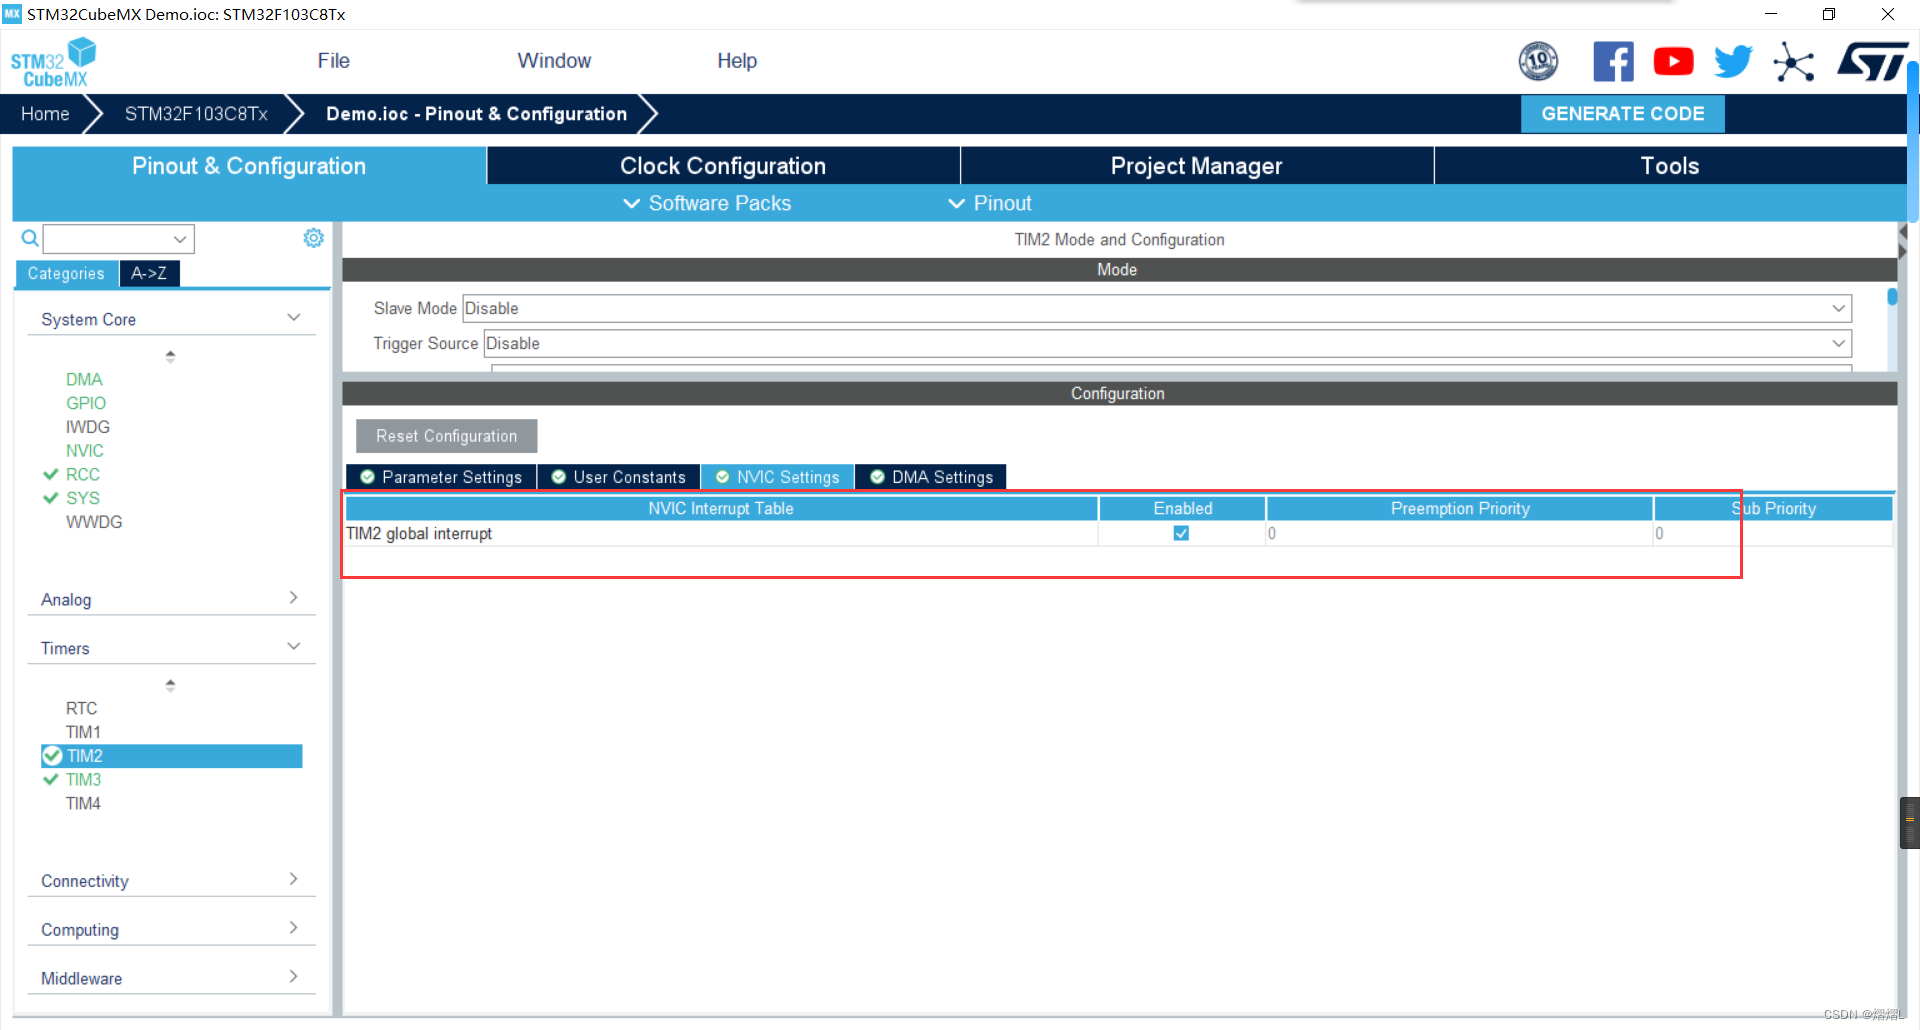Image resolution: width=1920 pixels, height=1030 pixels.
Task: Collapse System Core list using small arrows
Action: (x=170, y=356)
